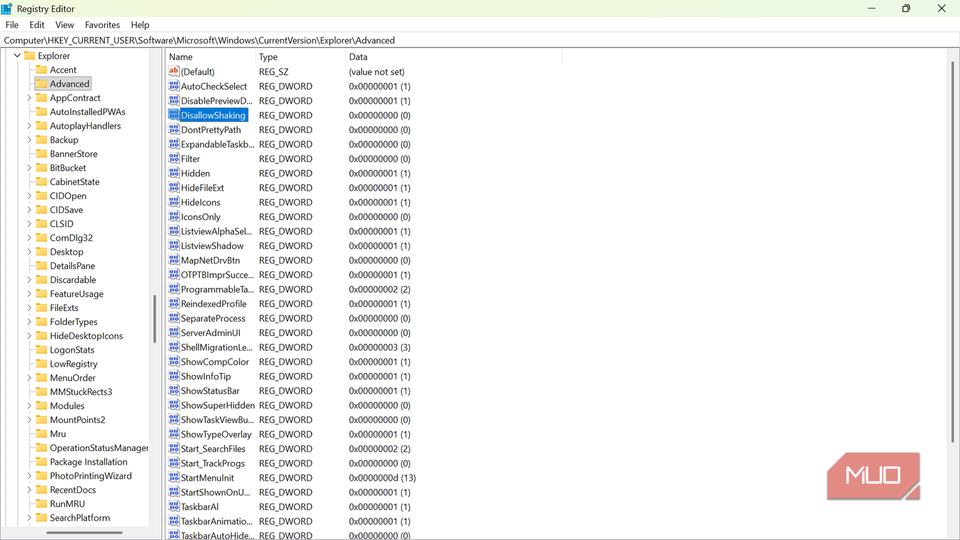
Task: Click the DWORD icon next to Hidden
Action: pyautogui.click(x=174, y=173)
